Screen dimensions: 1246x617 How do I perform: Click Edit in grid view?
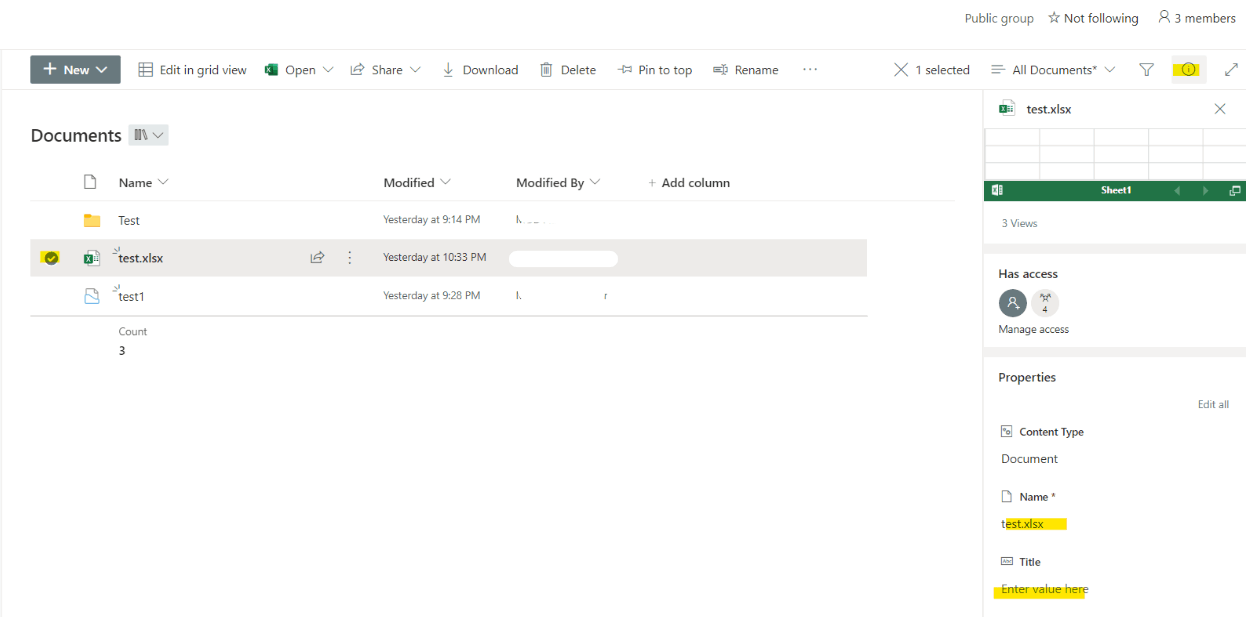click(192, 70)
